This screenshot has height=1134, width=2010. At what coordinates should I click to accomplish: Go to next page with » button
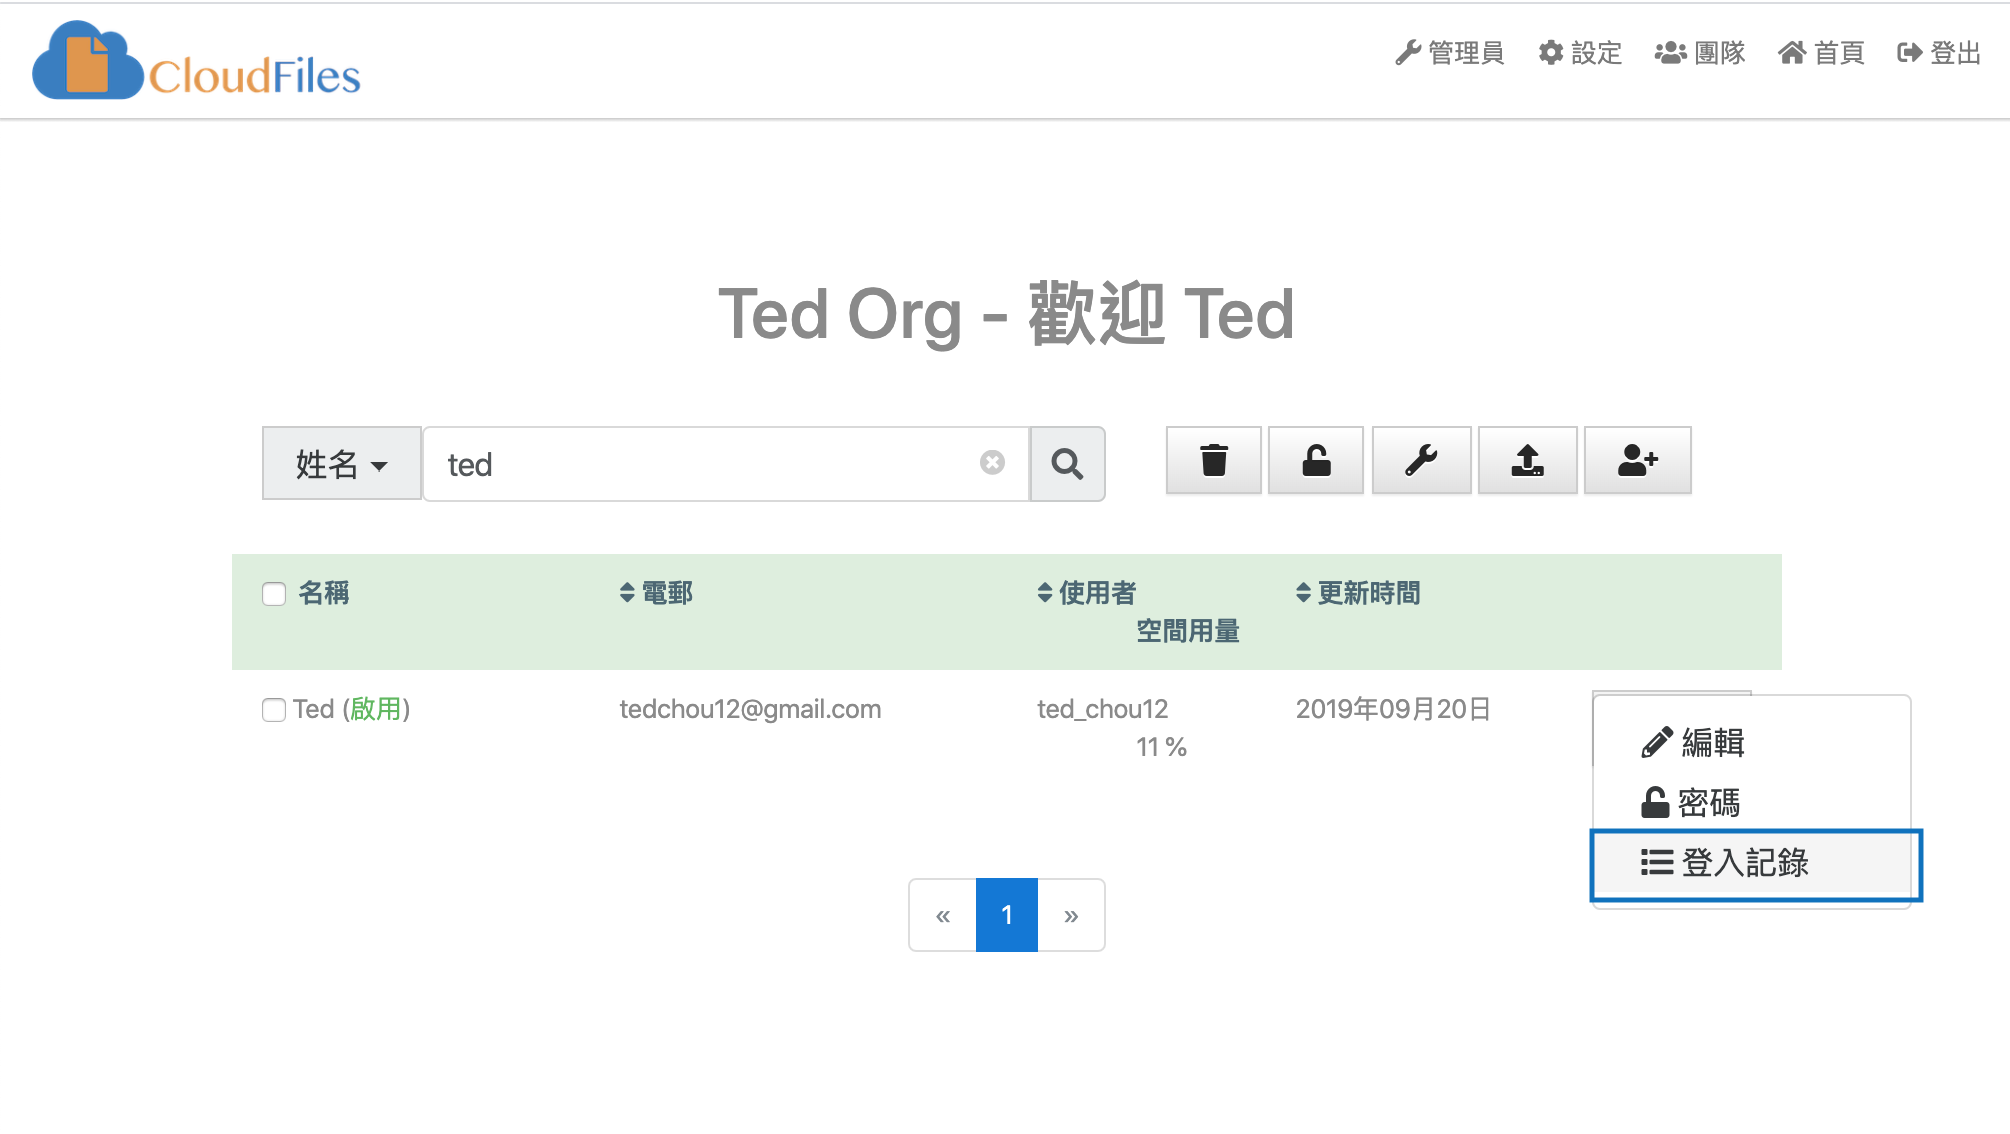(1071, 916)
